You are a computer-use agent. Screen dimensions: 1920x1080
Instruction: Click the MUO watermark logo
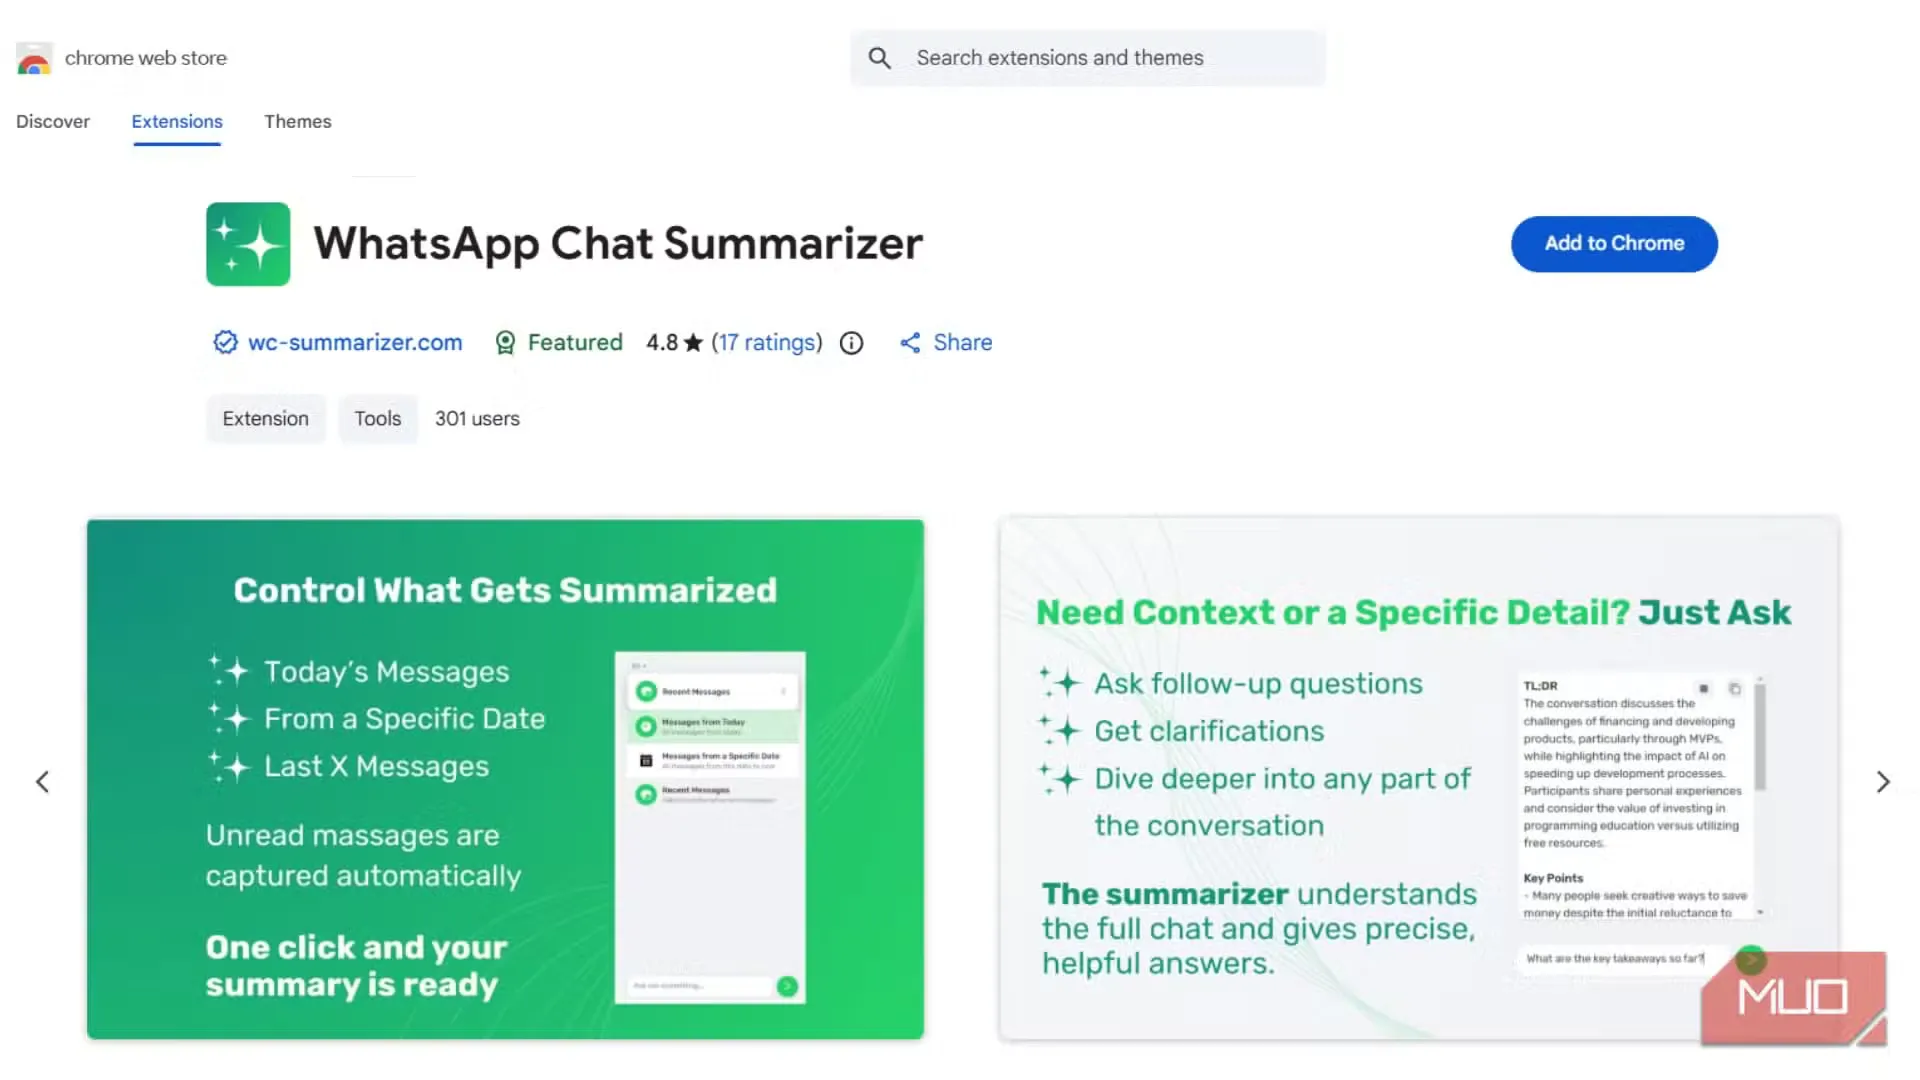1793,997
